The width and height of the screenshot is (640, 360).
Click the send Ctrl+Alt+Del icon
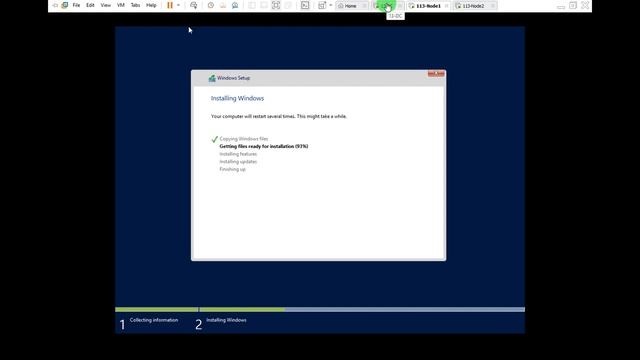[193, 5]
